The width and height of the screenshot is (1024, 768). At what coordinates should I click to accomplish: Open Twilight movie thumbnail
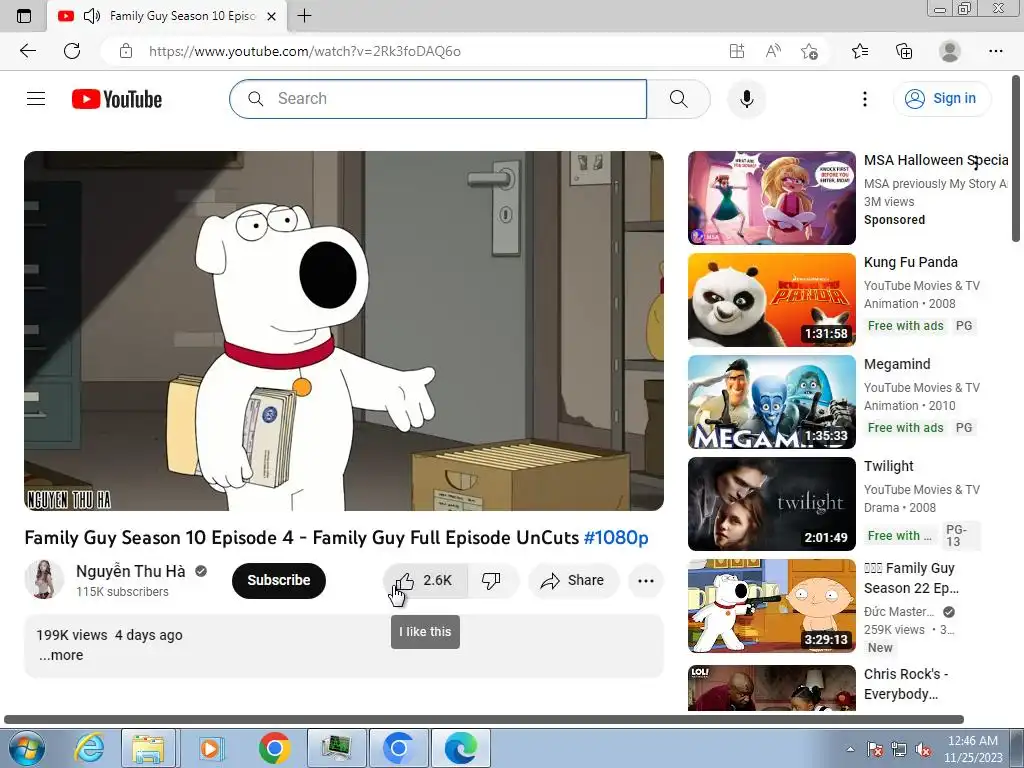(771, 504)
